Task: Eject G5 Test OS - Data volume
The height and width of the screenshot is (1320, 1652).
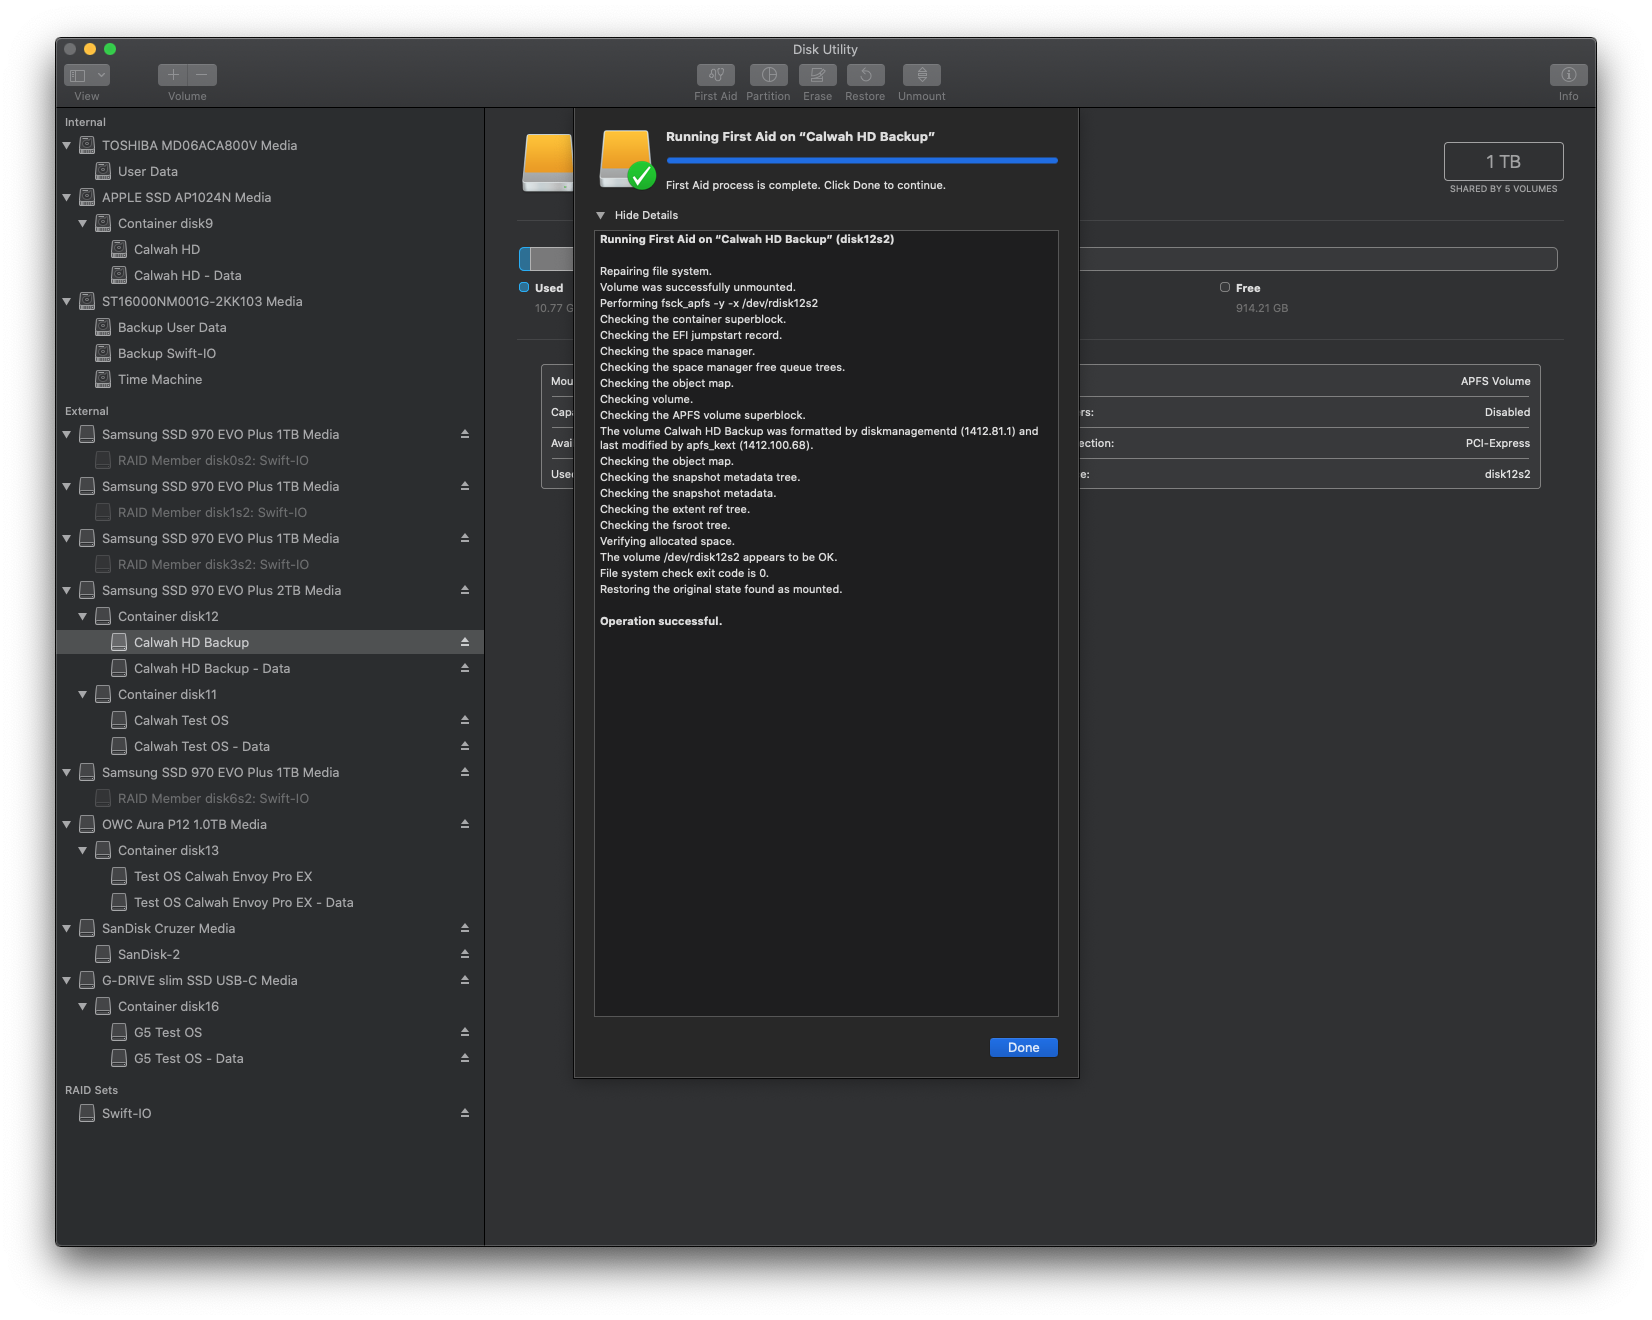Action: (465, 1058)
